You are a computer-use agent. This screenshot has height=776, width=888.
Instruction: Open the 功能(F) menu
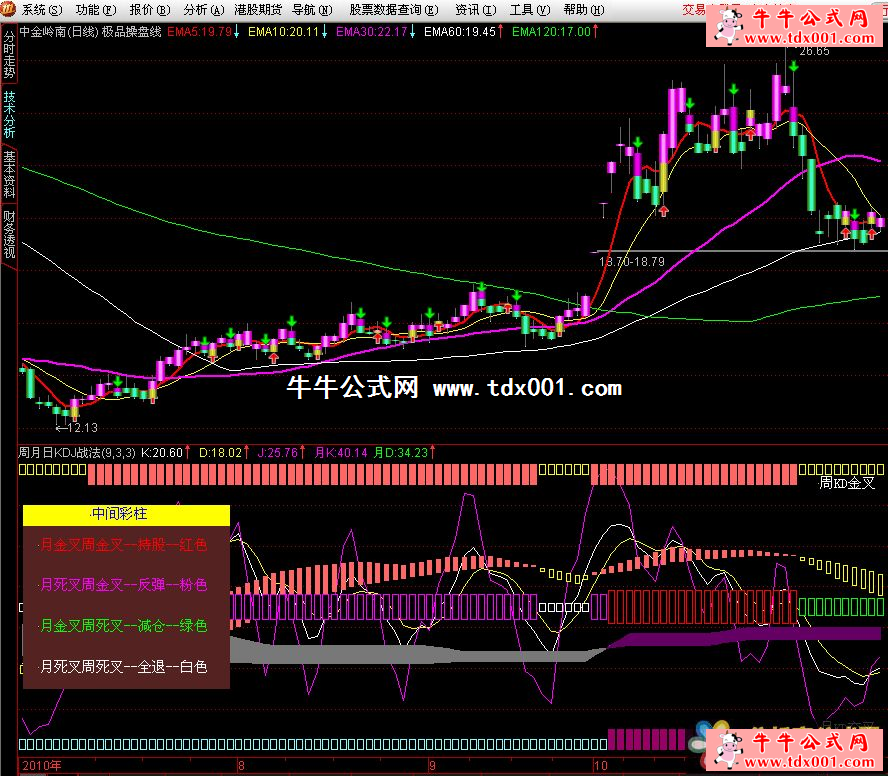pos(96,10)
